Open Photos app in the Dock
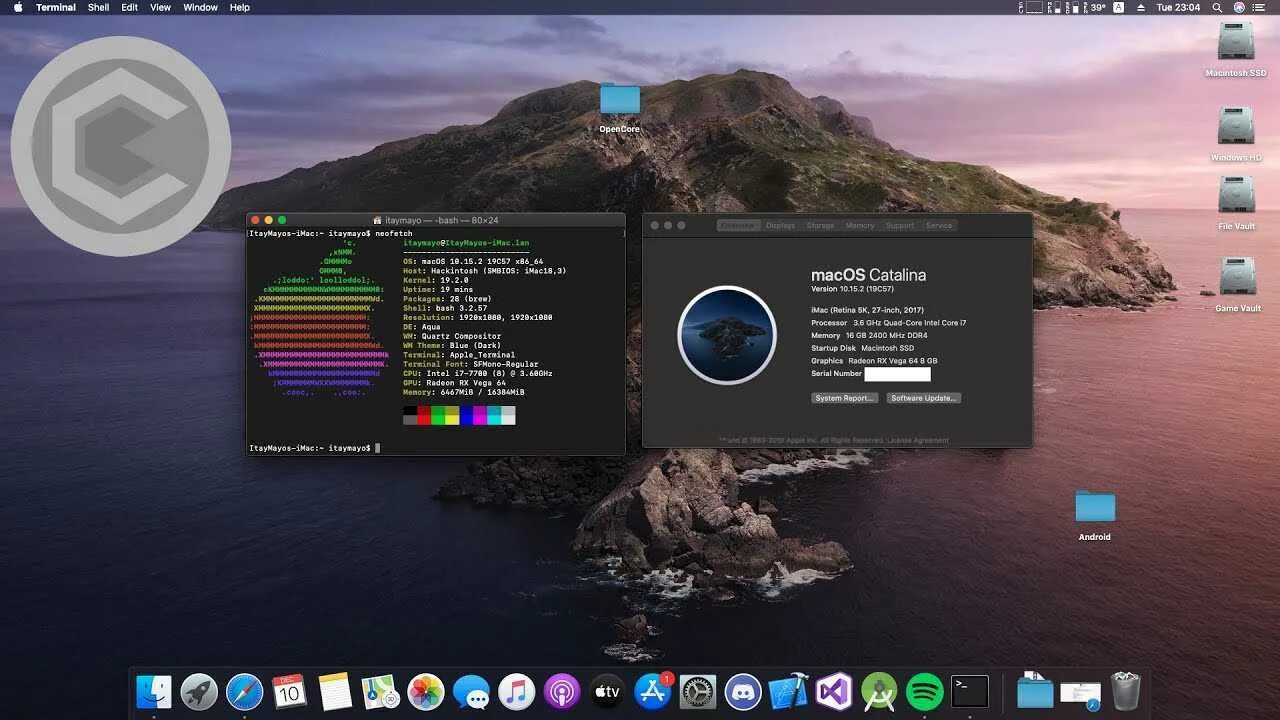 click(426, 691)
